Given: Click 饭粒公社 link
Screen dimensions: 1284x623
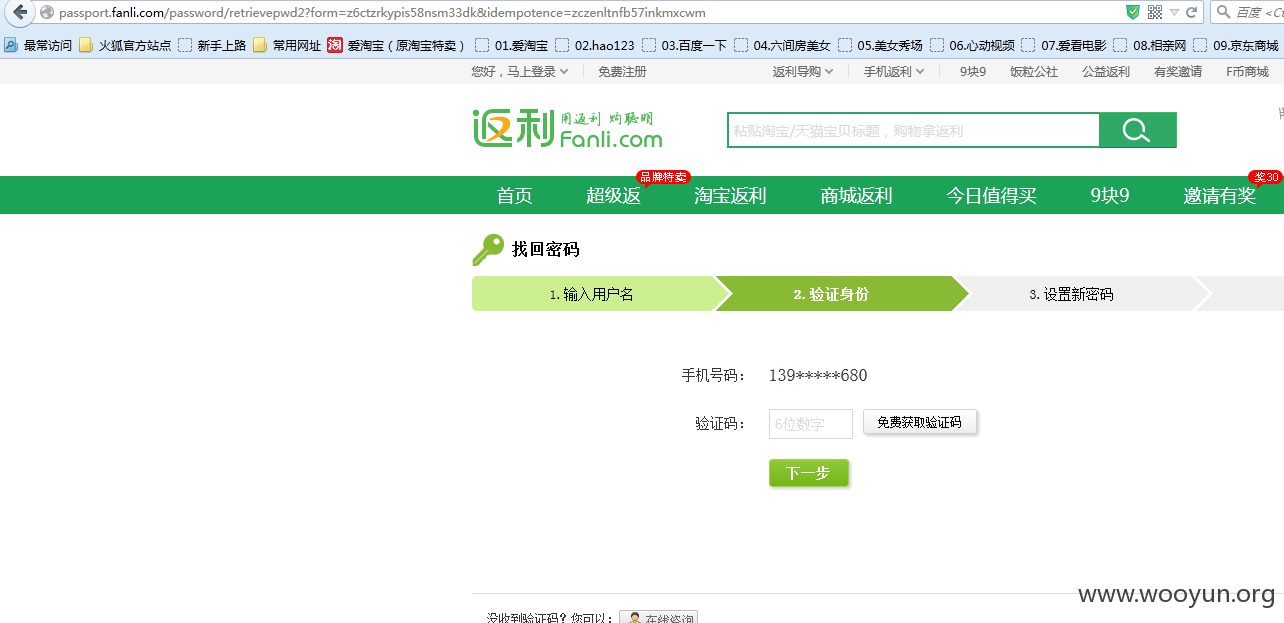Looking at the screenshot, I should pos(1034,72).
